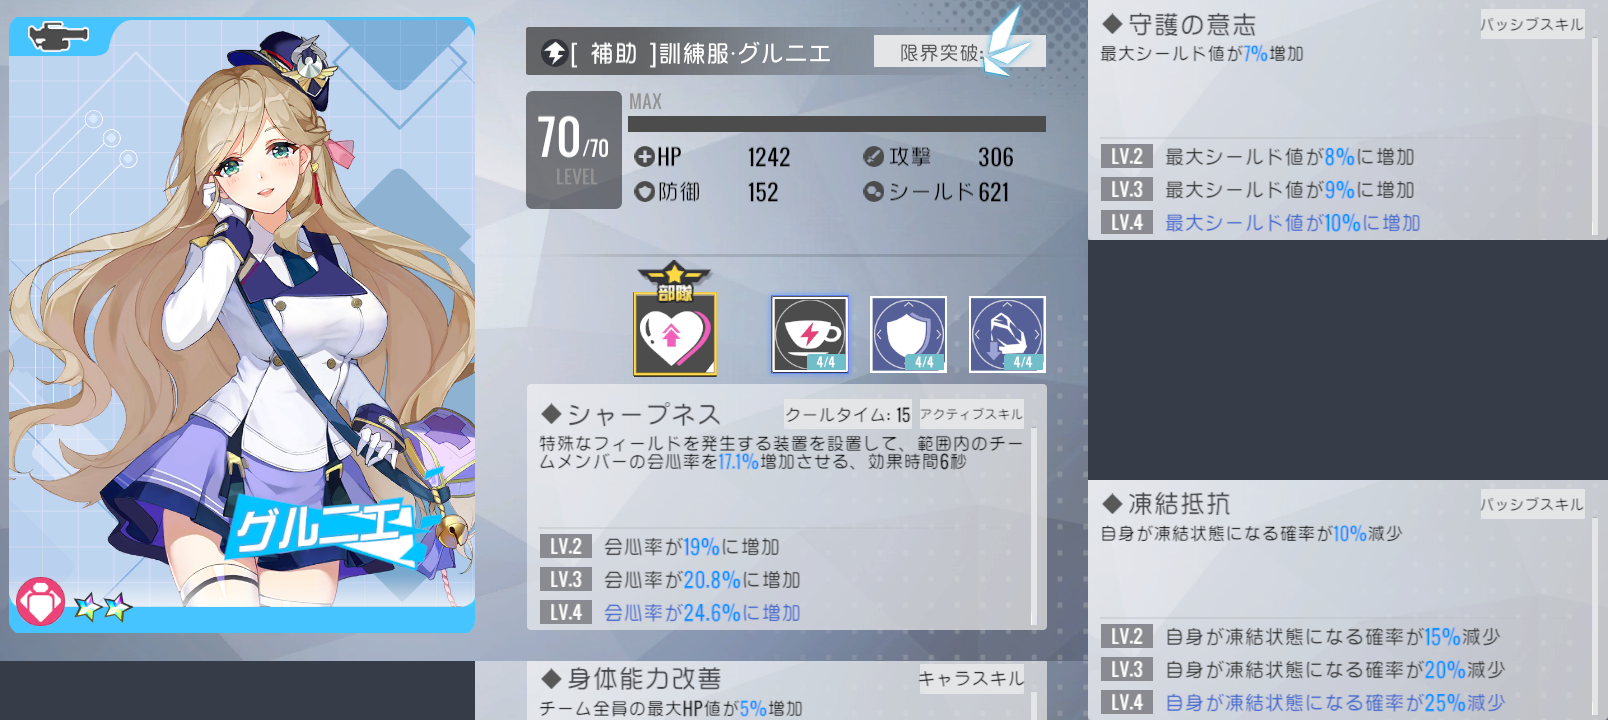The height and width of the screenshot is (720, 1608).
Task: Click the level 70/70 indicator box
Action: click(x=574, y=150)
